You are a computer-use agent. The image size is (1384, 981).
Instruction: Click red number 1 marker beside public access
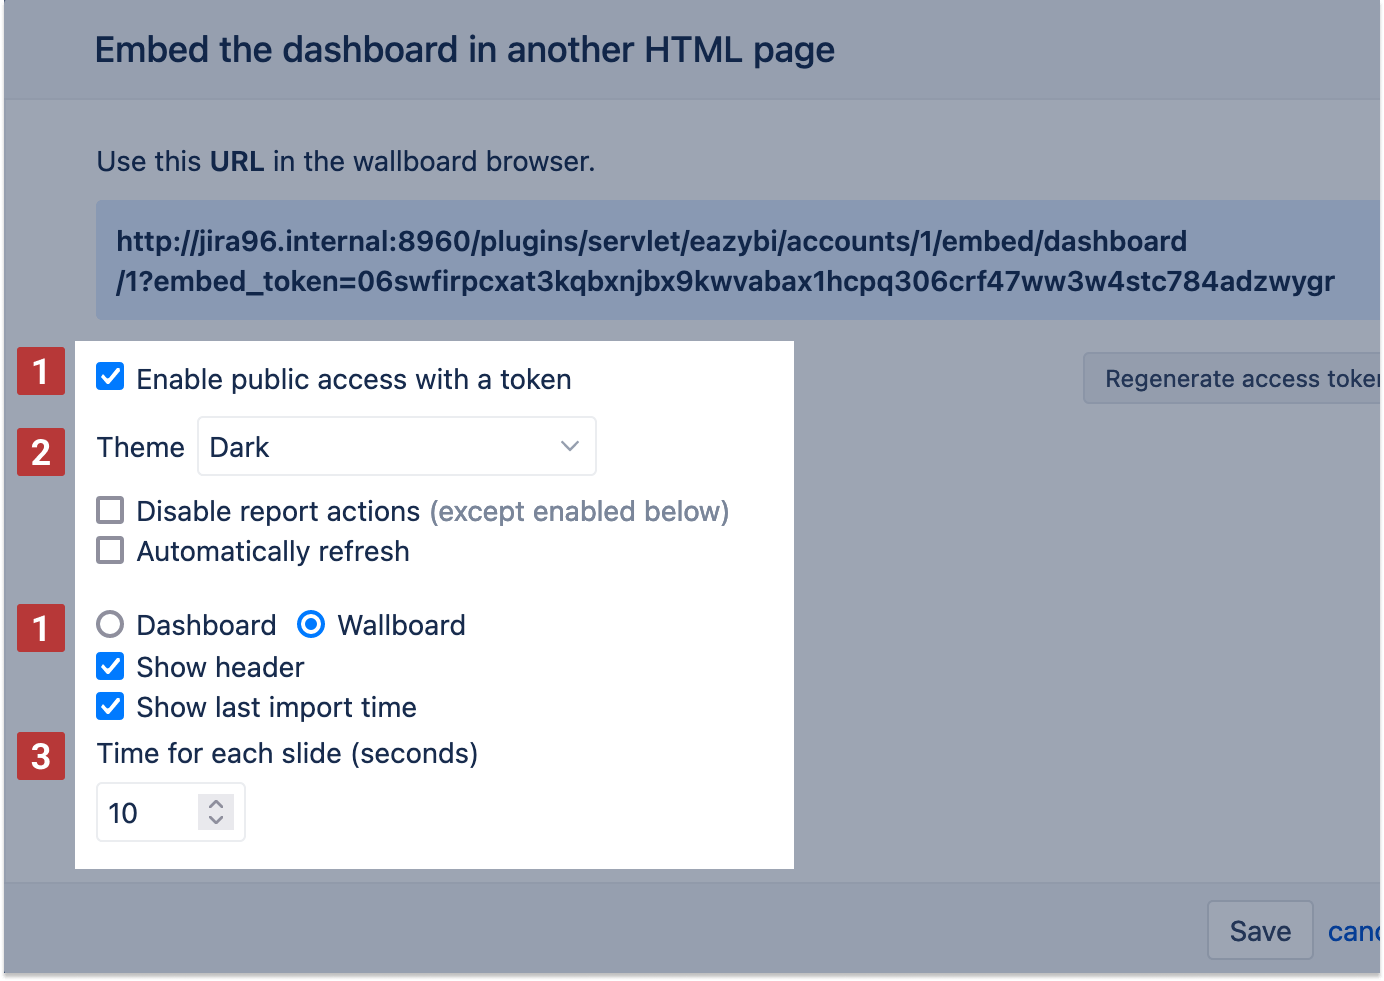click(41, 371)
